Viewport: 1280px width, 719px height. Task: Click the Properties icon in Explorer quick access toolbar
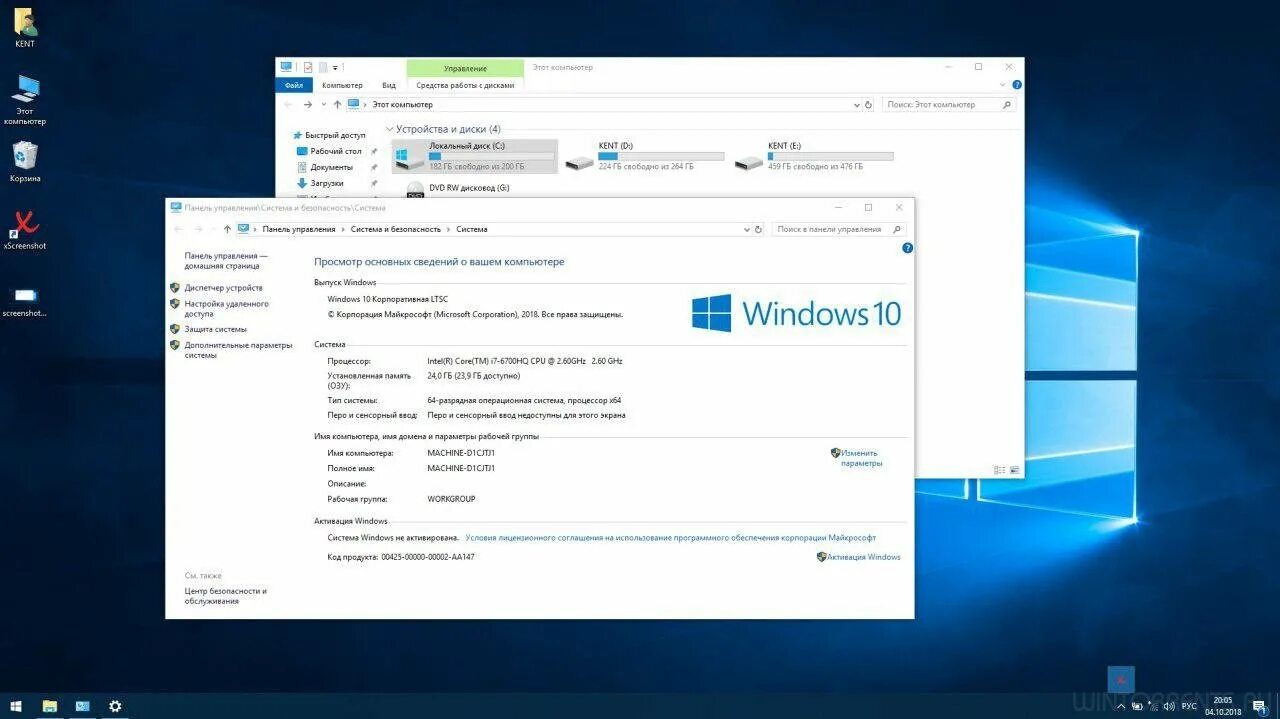click(308, 67)
